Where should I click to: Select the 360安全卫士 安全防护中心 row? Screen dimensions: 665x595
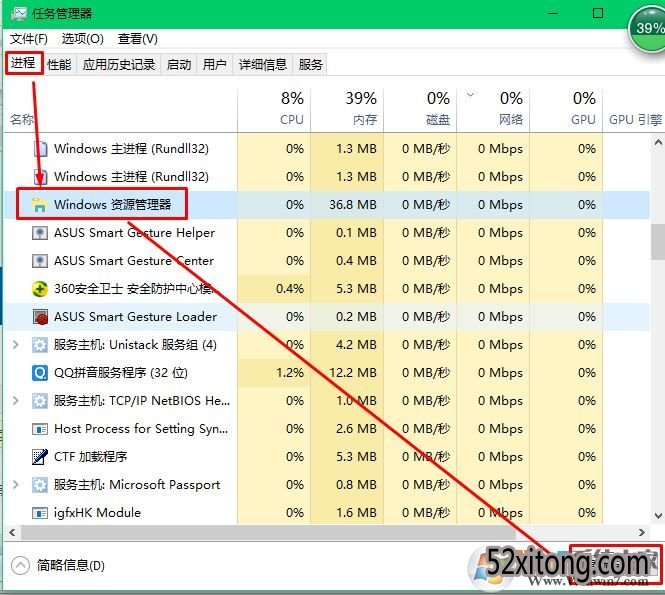click(x=327, y=289)
